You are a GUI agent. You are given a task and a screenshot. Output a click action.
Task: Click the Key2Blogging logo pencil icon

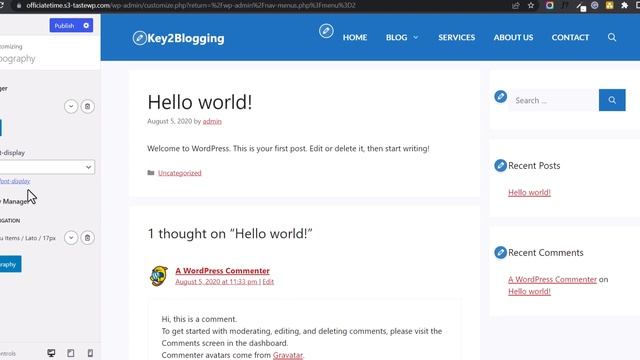[x=140, y=38]
